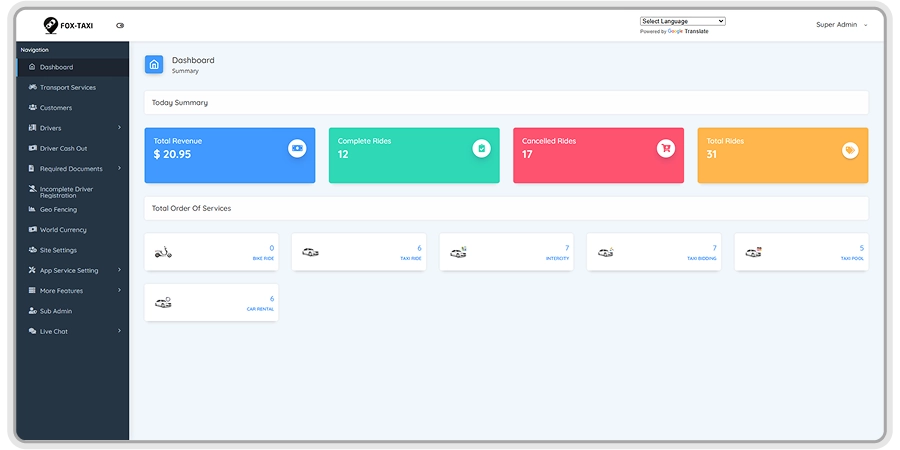Screen dimensions: 900x450
Task: Click the Complete Rides count 12
Action: pos(343,154)
